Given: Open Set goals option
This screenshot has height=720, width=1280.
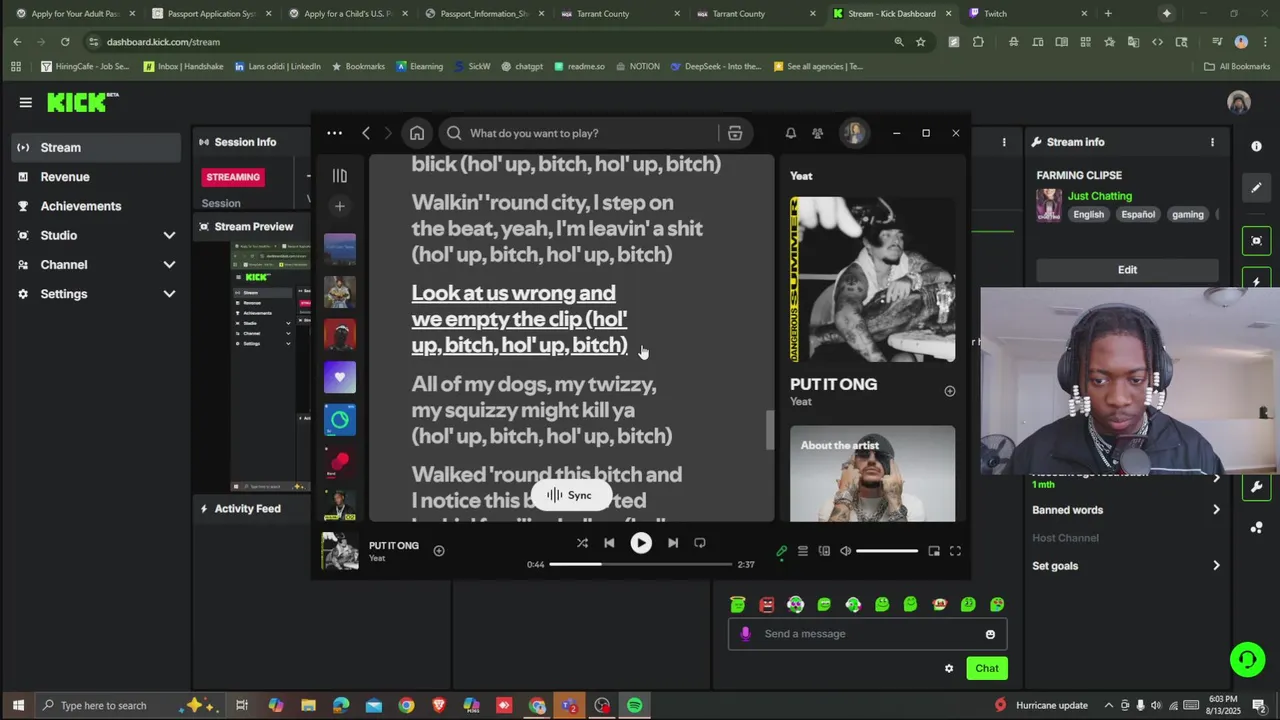Looking at the screenshot, I should coord(1126,566).
